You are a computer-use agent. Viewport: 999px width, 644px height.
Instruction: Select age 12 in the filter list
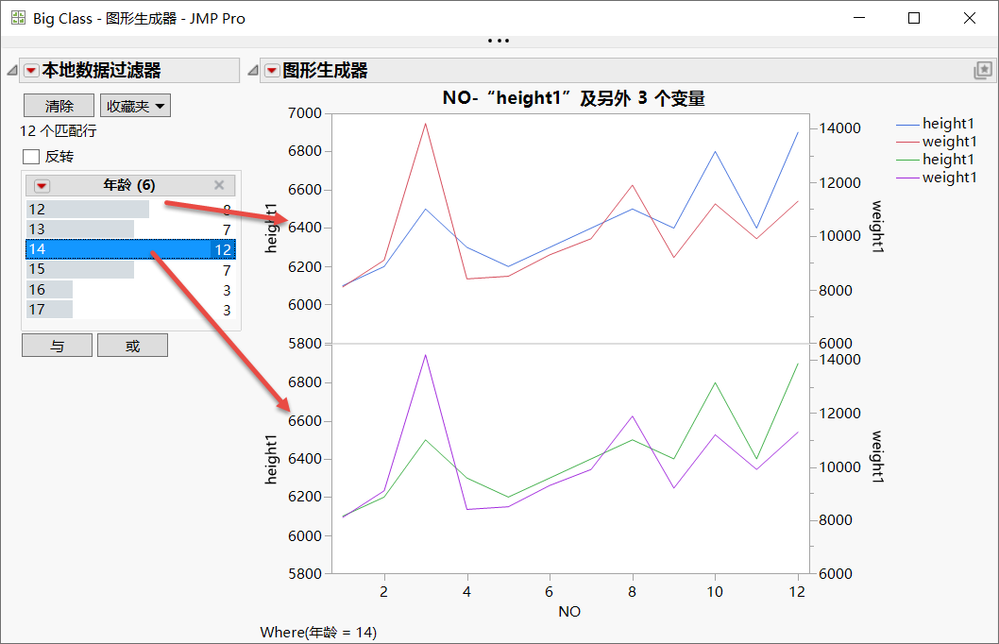(131, 209)
